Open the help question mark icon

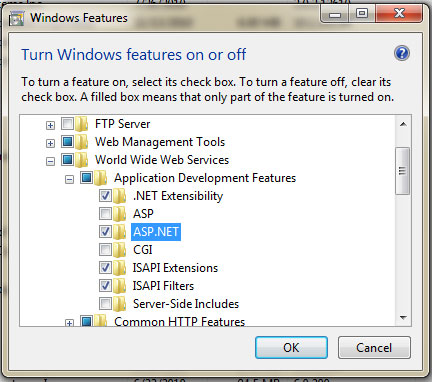[x=402, y=53]
